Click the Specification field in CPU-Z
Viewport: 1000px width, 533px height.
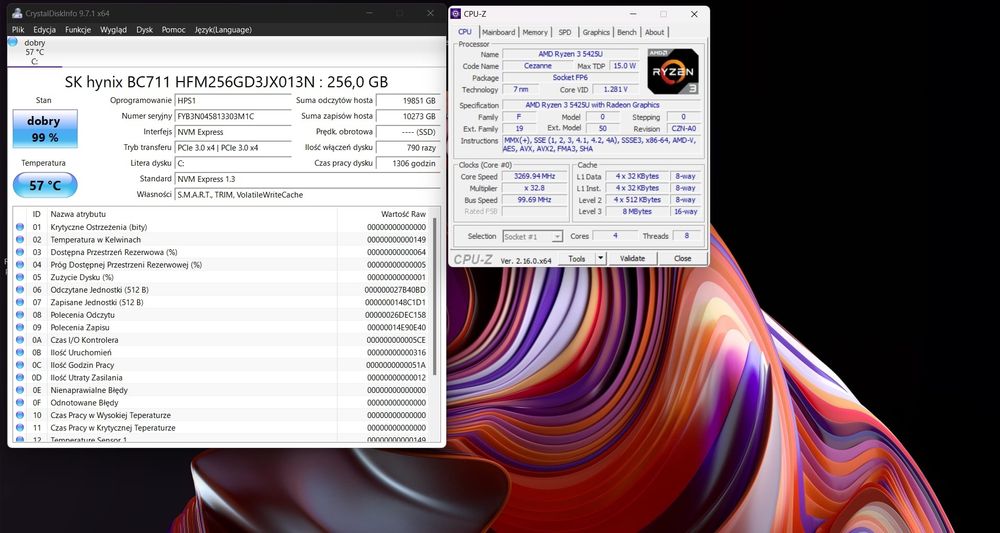602,105
